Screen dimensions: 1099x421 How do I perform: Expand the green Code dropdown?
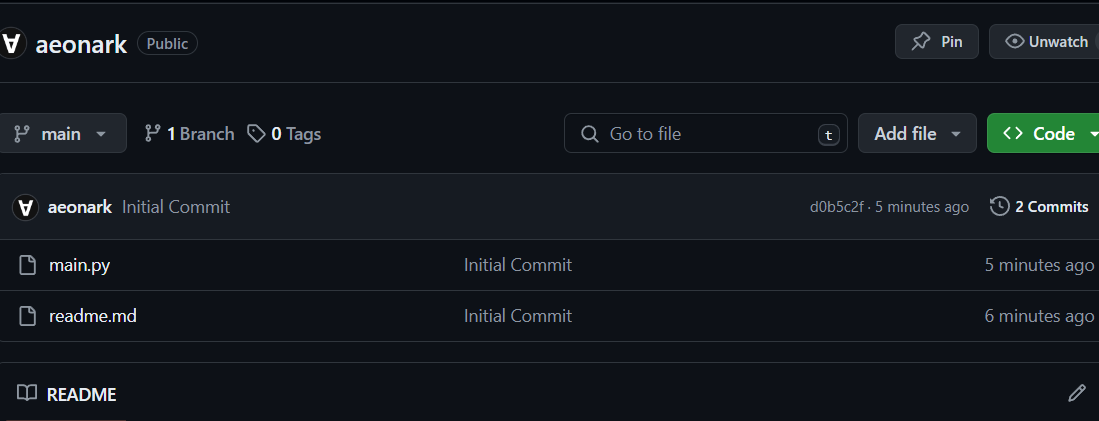coord(1043,133)
